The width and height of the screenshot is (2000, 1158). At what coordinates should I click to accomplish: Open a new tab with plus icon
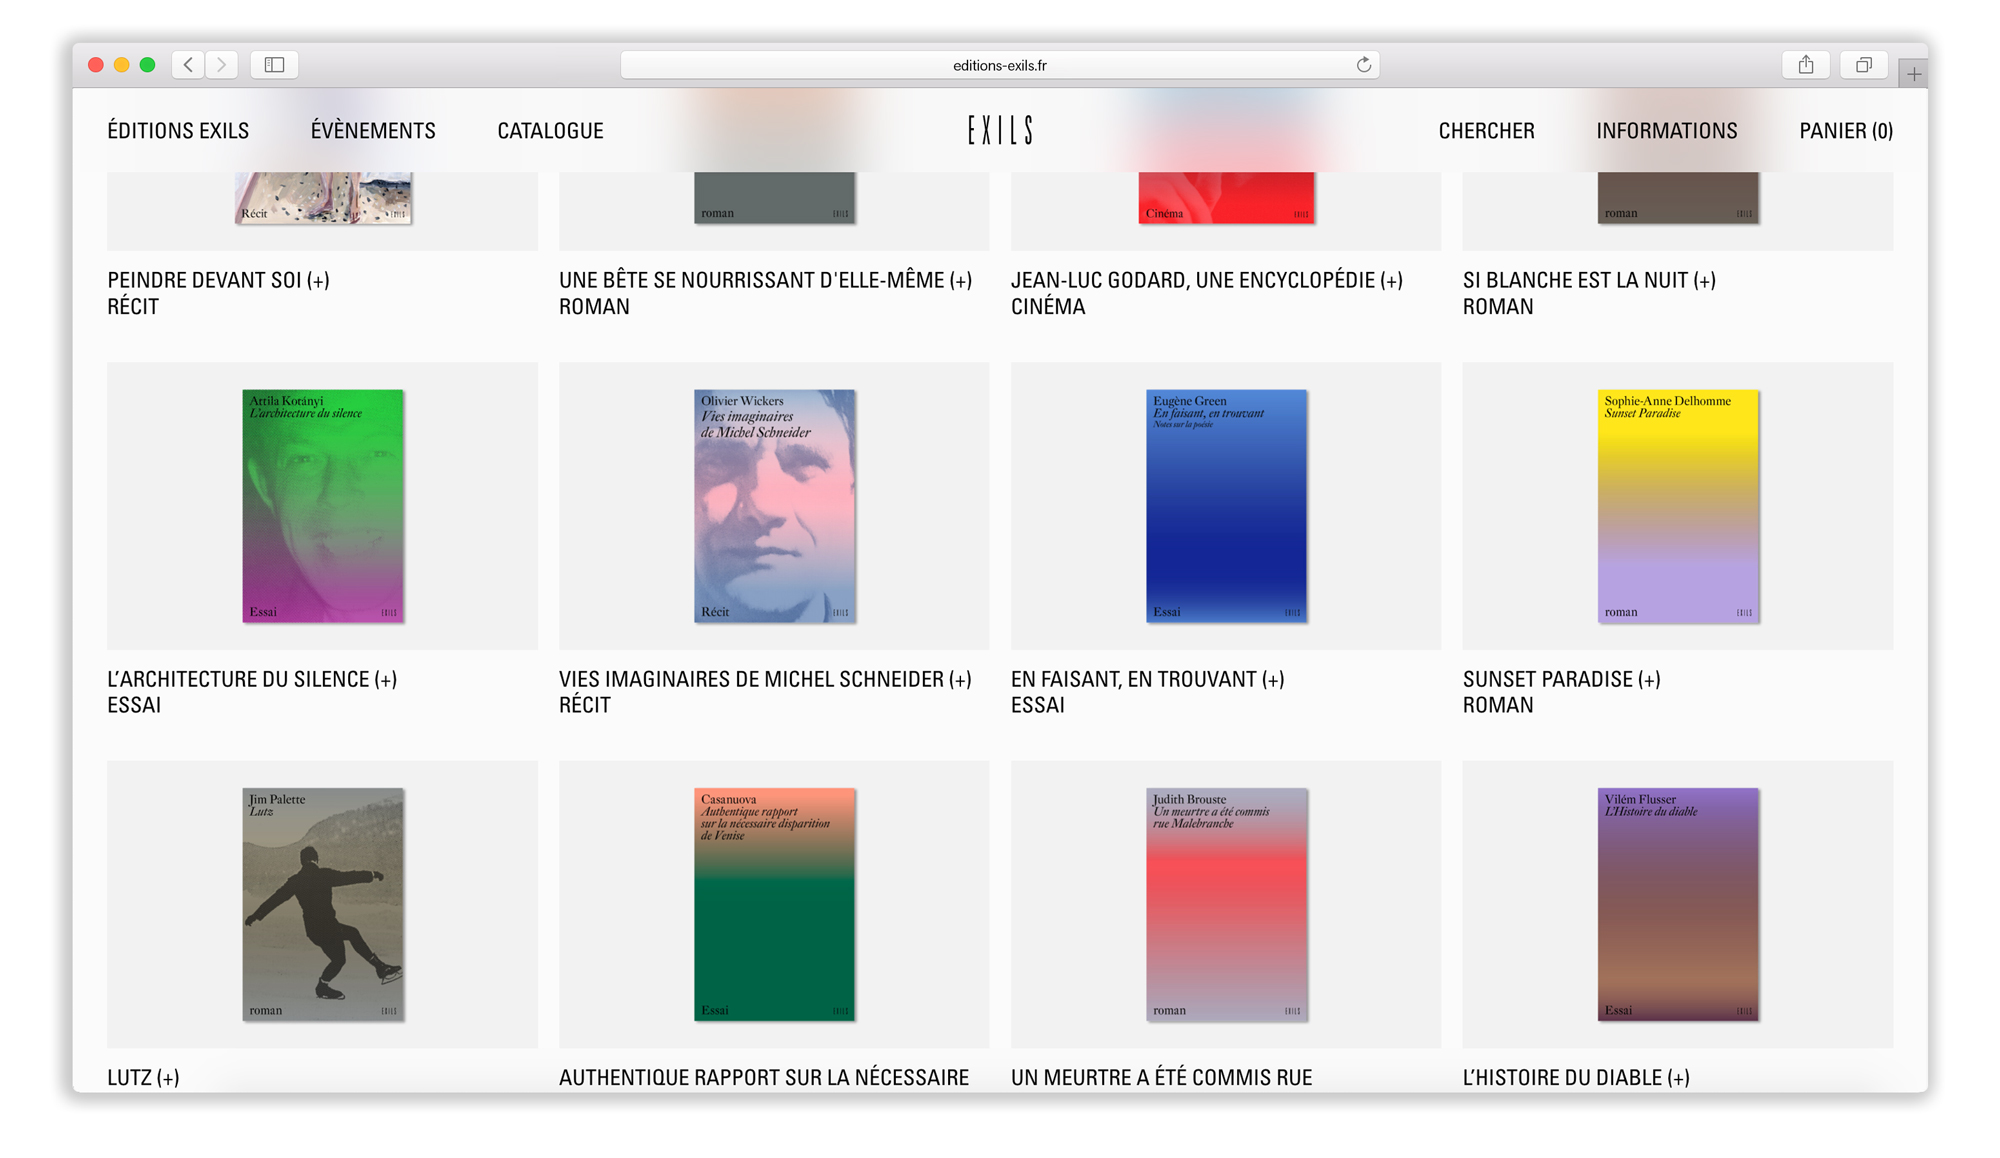pyautogui.click(x=1913, y=74)
